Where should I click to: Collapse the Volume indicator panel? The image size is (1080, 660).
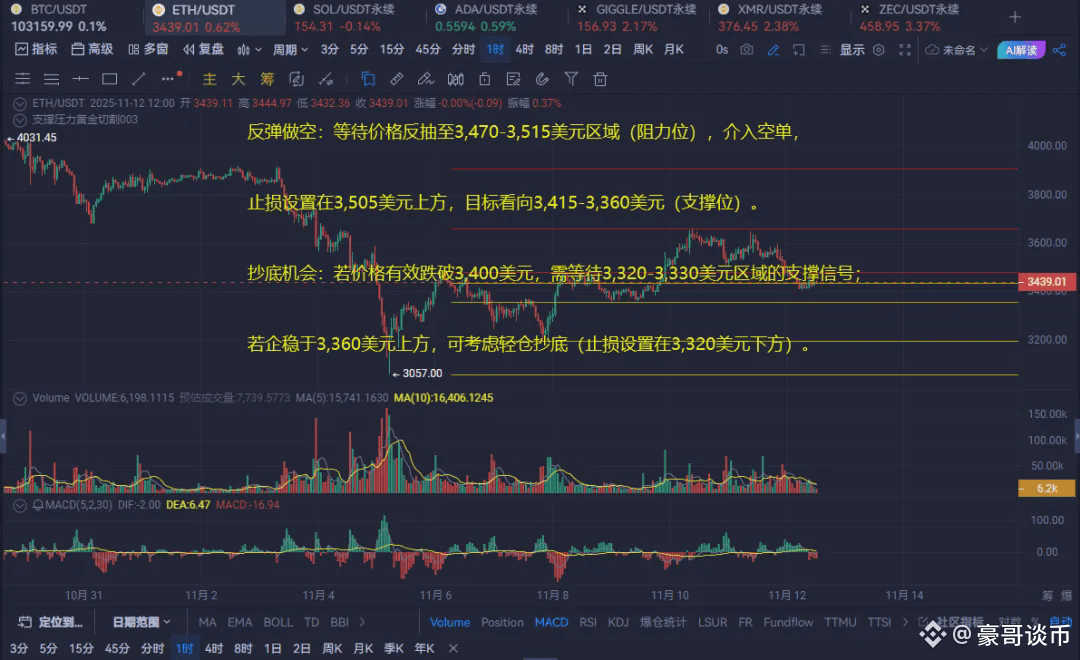click(19, 398)
